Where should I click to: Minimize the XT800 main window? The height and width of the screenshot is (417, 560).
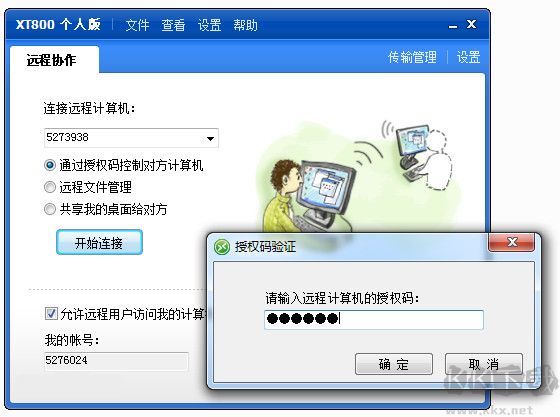click(453, 26)
